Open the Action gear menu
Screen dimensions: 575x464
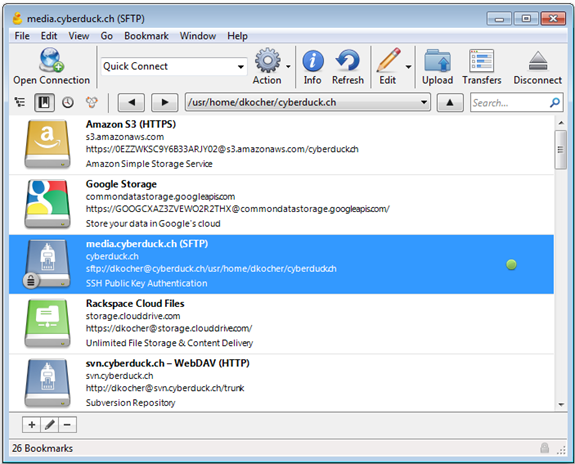(x=268, y=60)
